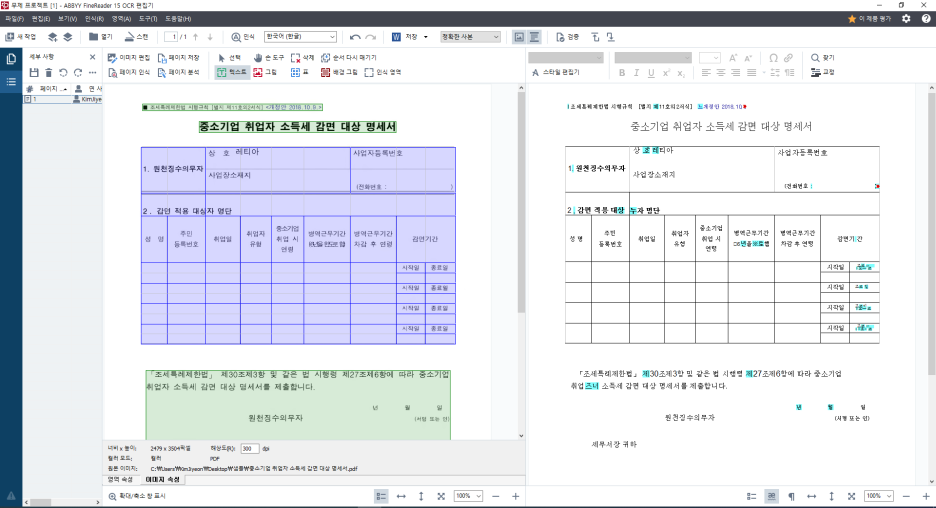Viewport: 936px width, 508px height.
Task: Select the 배경 그림 background picture tool
Action: coord(339,72)
